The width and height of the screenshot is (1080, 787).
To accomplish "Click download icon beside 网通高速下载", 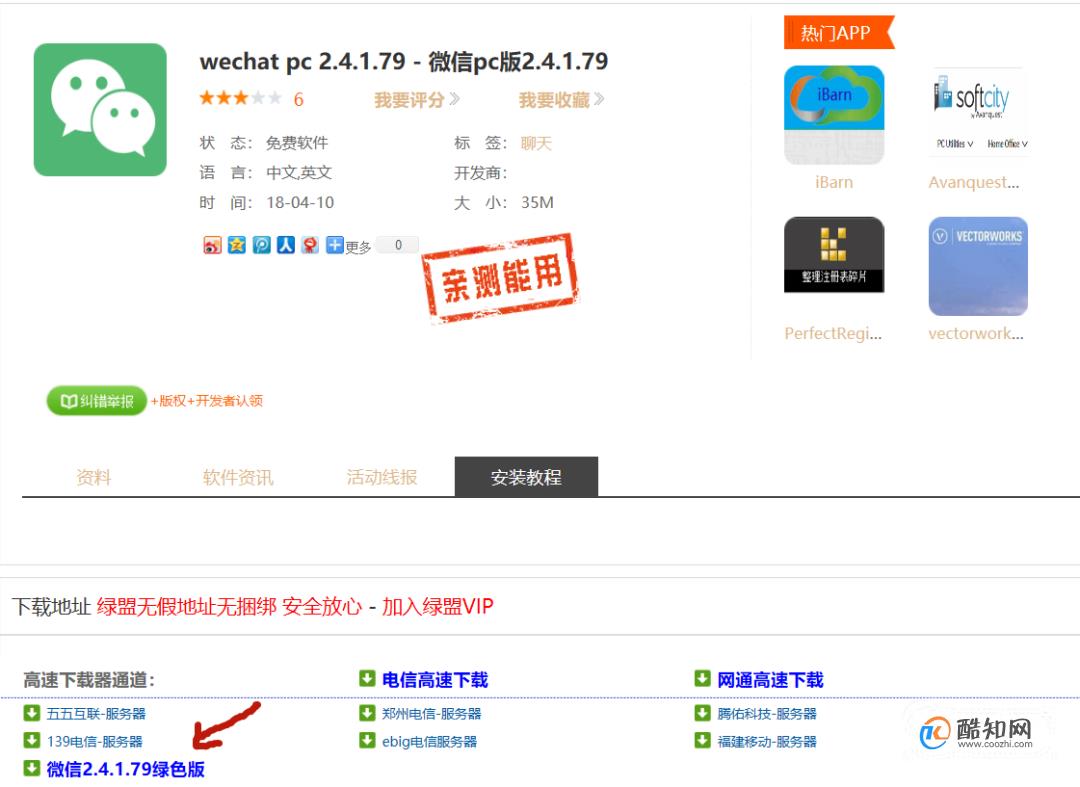I will 703,679.
